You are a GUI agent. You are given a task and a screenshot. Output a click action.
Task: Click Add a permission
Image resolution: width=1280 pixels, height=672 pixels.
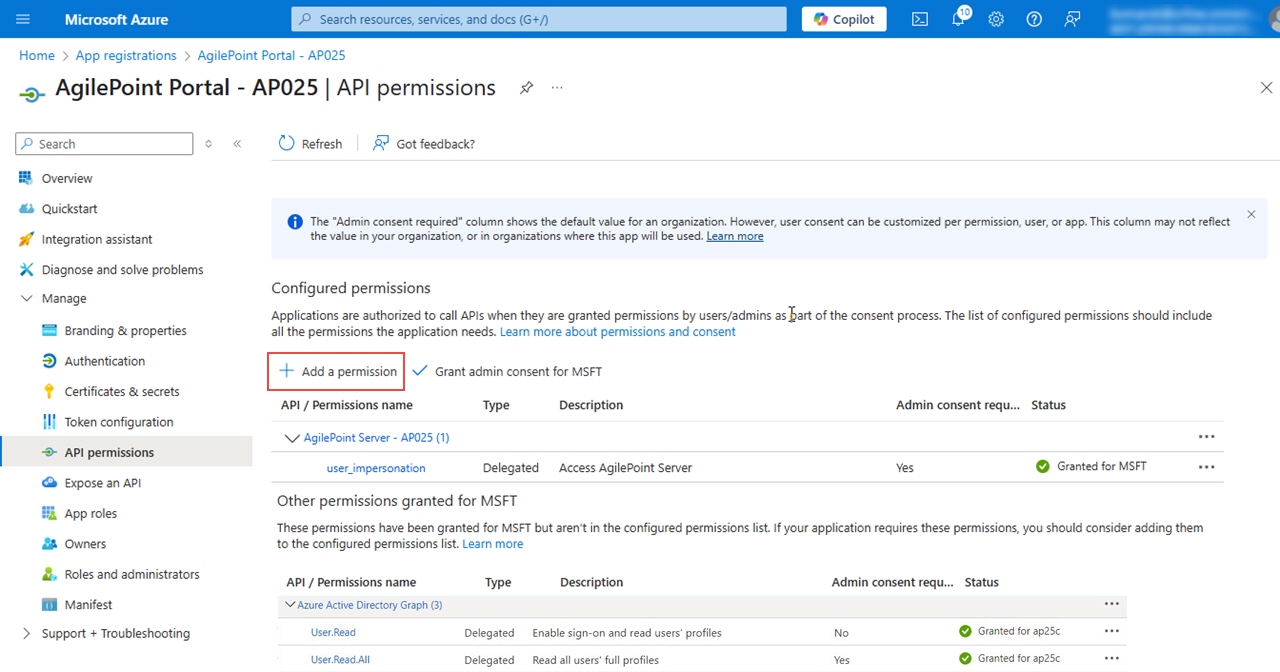pos(336,371)
